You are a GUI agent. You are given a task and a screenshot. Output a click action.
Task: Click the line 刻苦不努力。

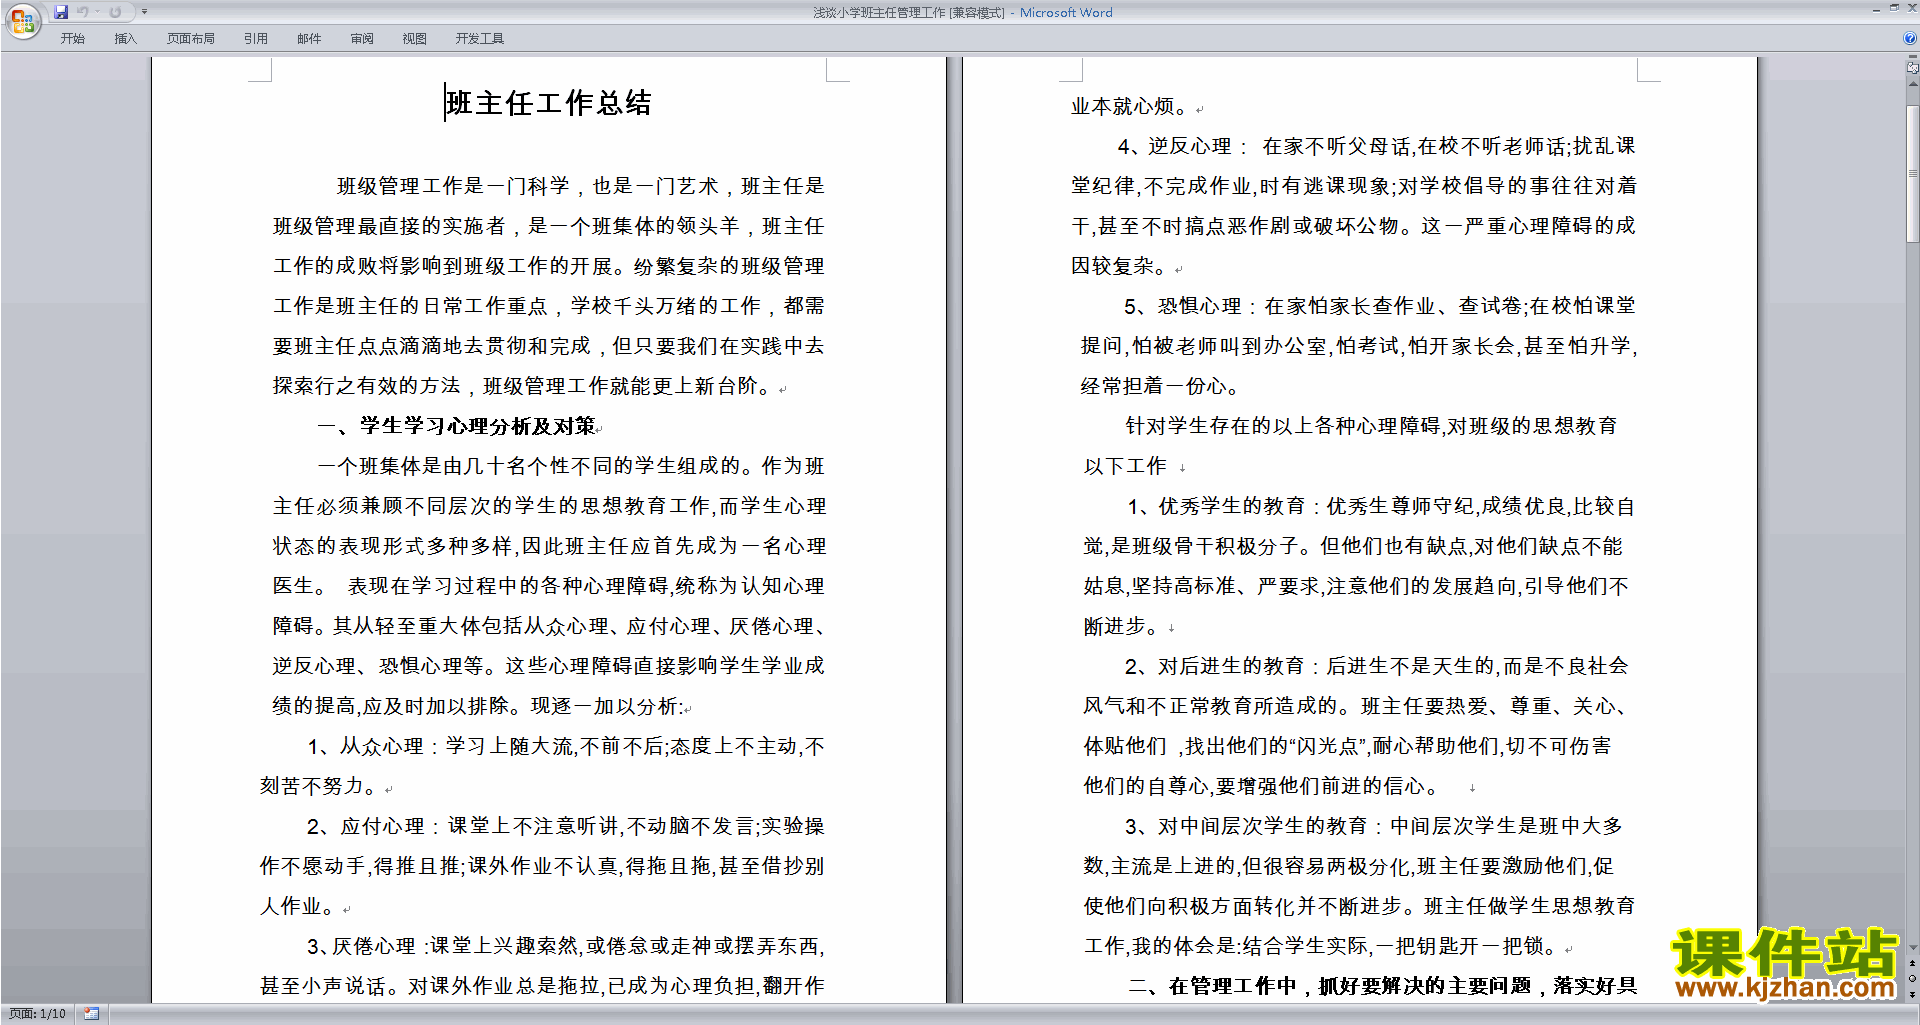click(x=319, y=786)
